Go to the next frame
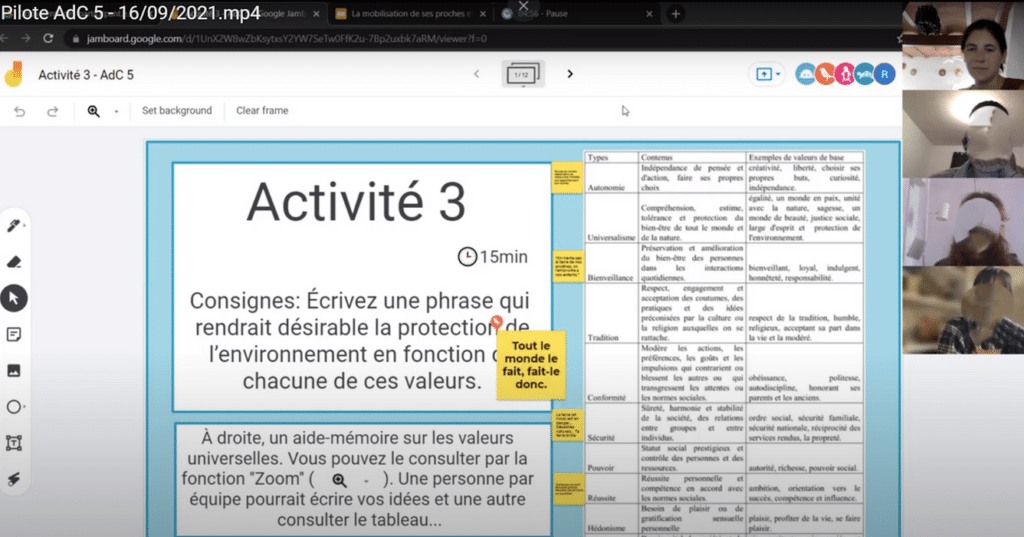 [570, 74]
